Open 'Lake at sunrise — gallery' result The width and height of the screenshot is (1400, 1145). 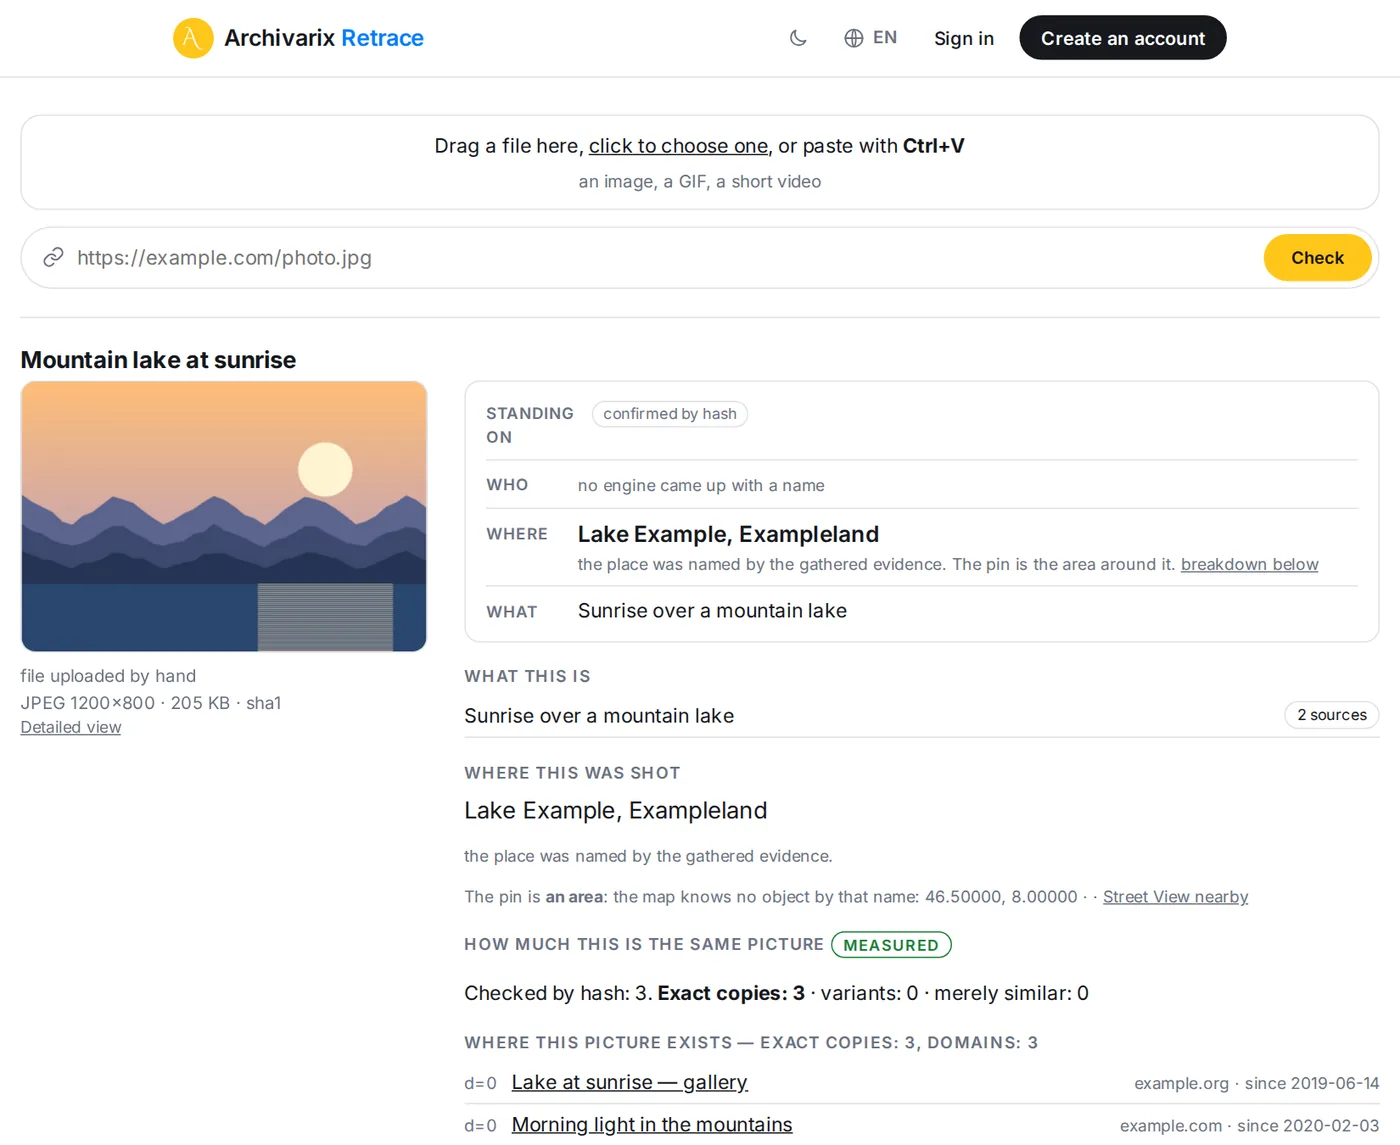[x=630, y=1082]
